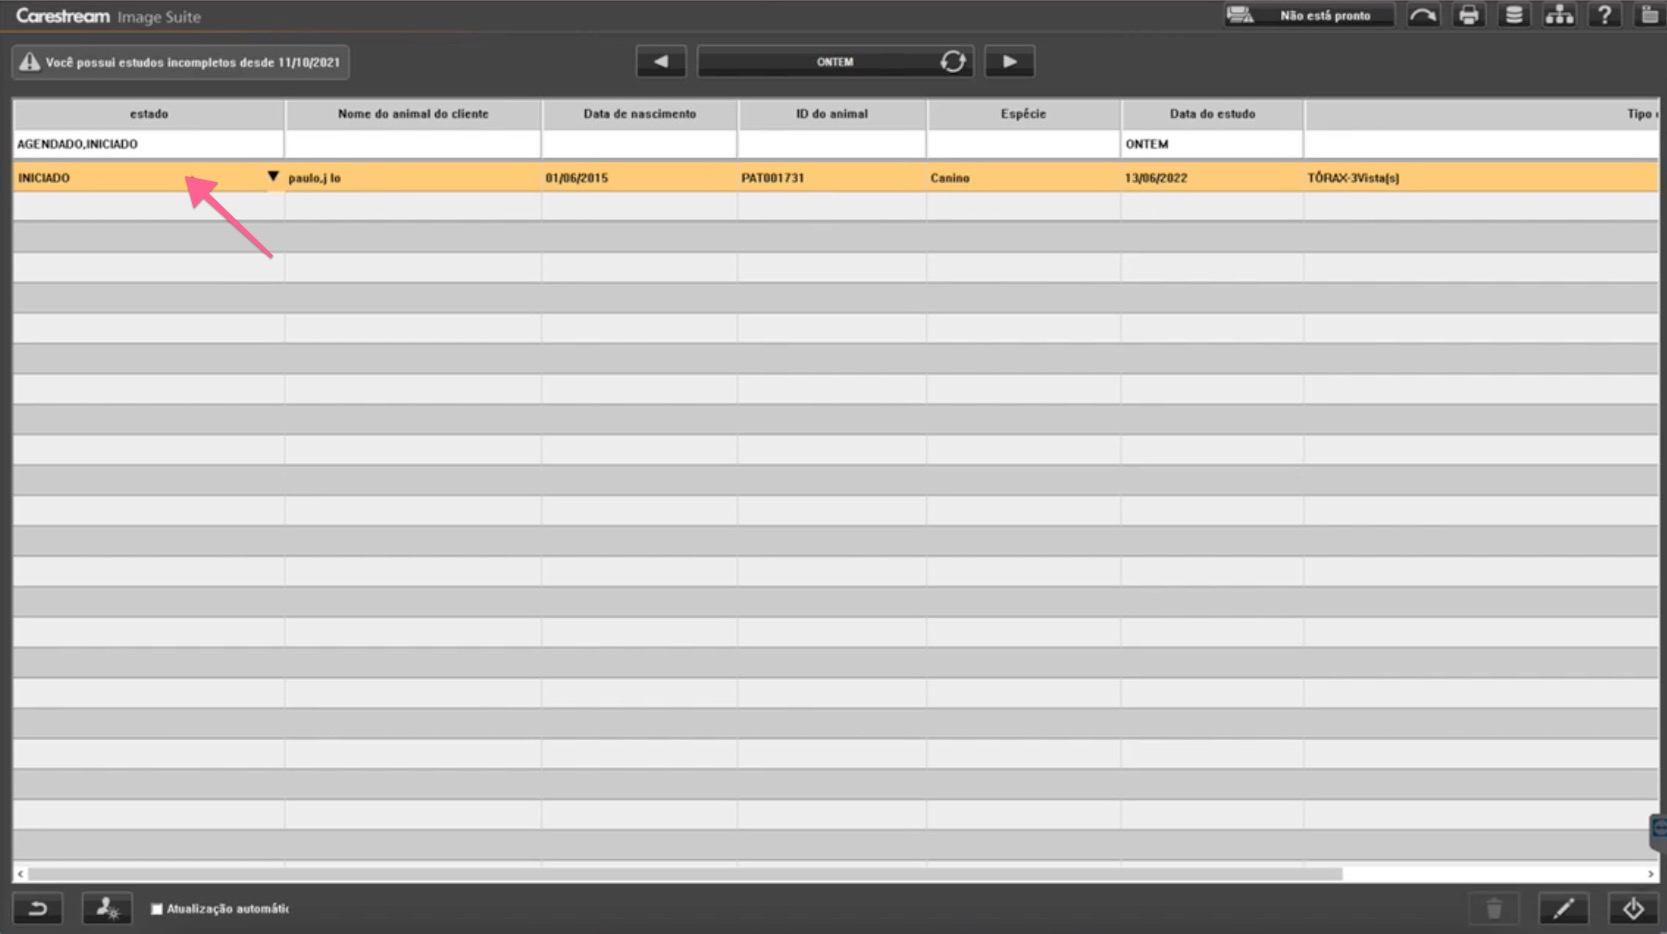Expand the INICIADO state dropdown arrow
The width and height of the screenshot is (1667, 934).
[x=272, y=177]
